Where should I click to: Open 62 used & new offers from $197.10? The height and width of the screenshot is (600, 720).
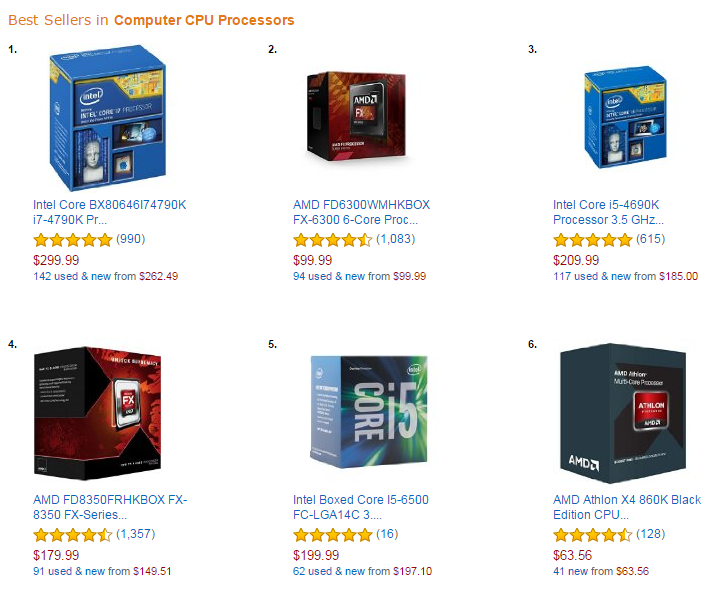pyautogui.click(x=362, y=572)
